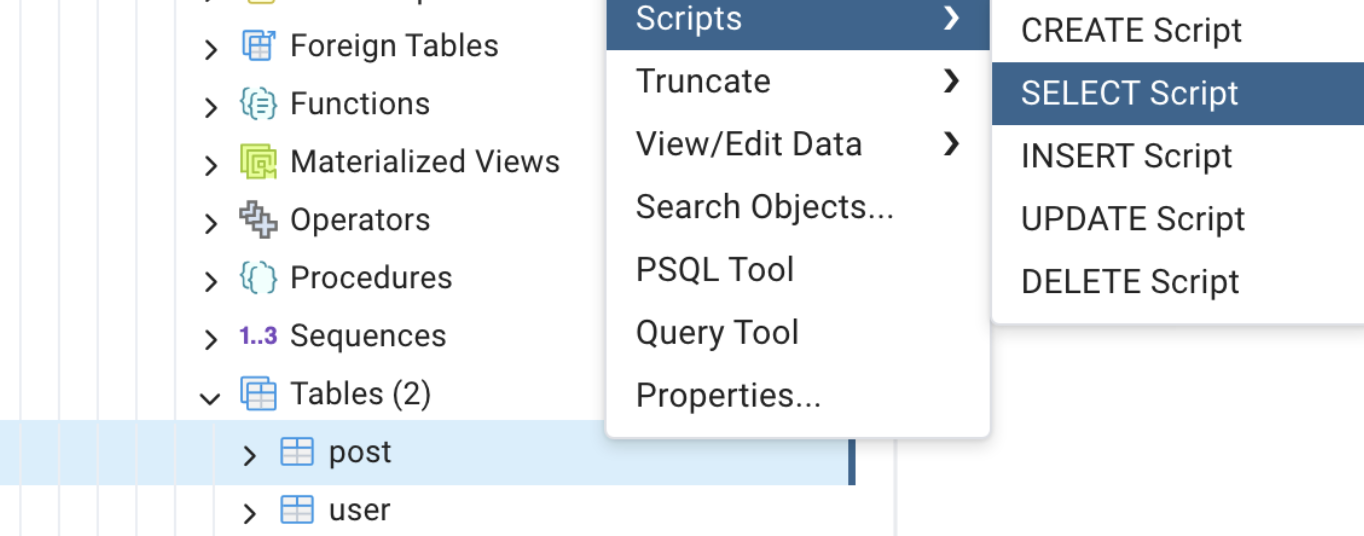The height and width of the screenshot is (536, 1364).
Task: Expand the Functions tree node
Action: click(210, 107)
